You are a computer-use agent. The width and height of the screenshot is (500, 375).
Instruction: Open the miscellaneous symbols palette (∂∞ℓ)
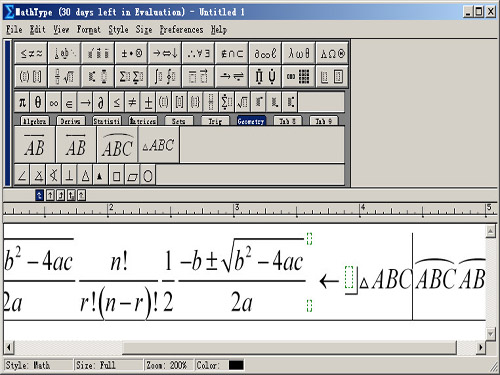pyautogui.click(x=265, y=53)
